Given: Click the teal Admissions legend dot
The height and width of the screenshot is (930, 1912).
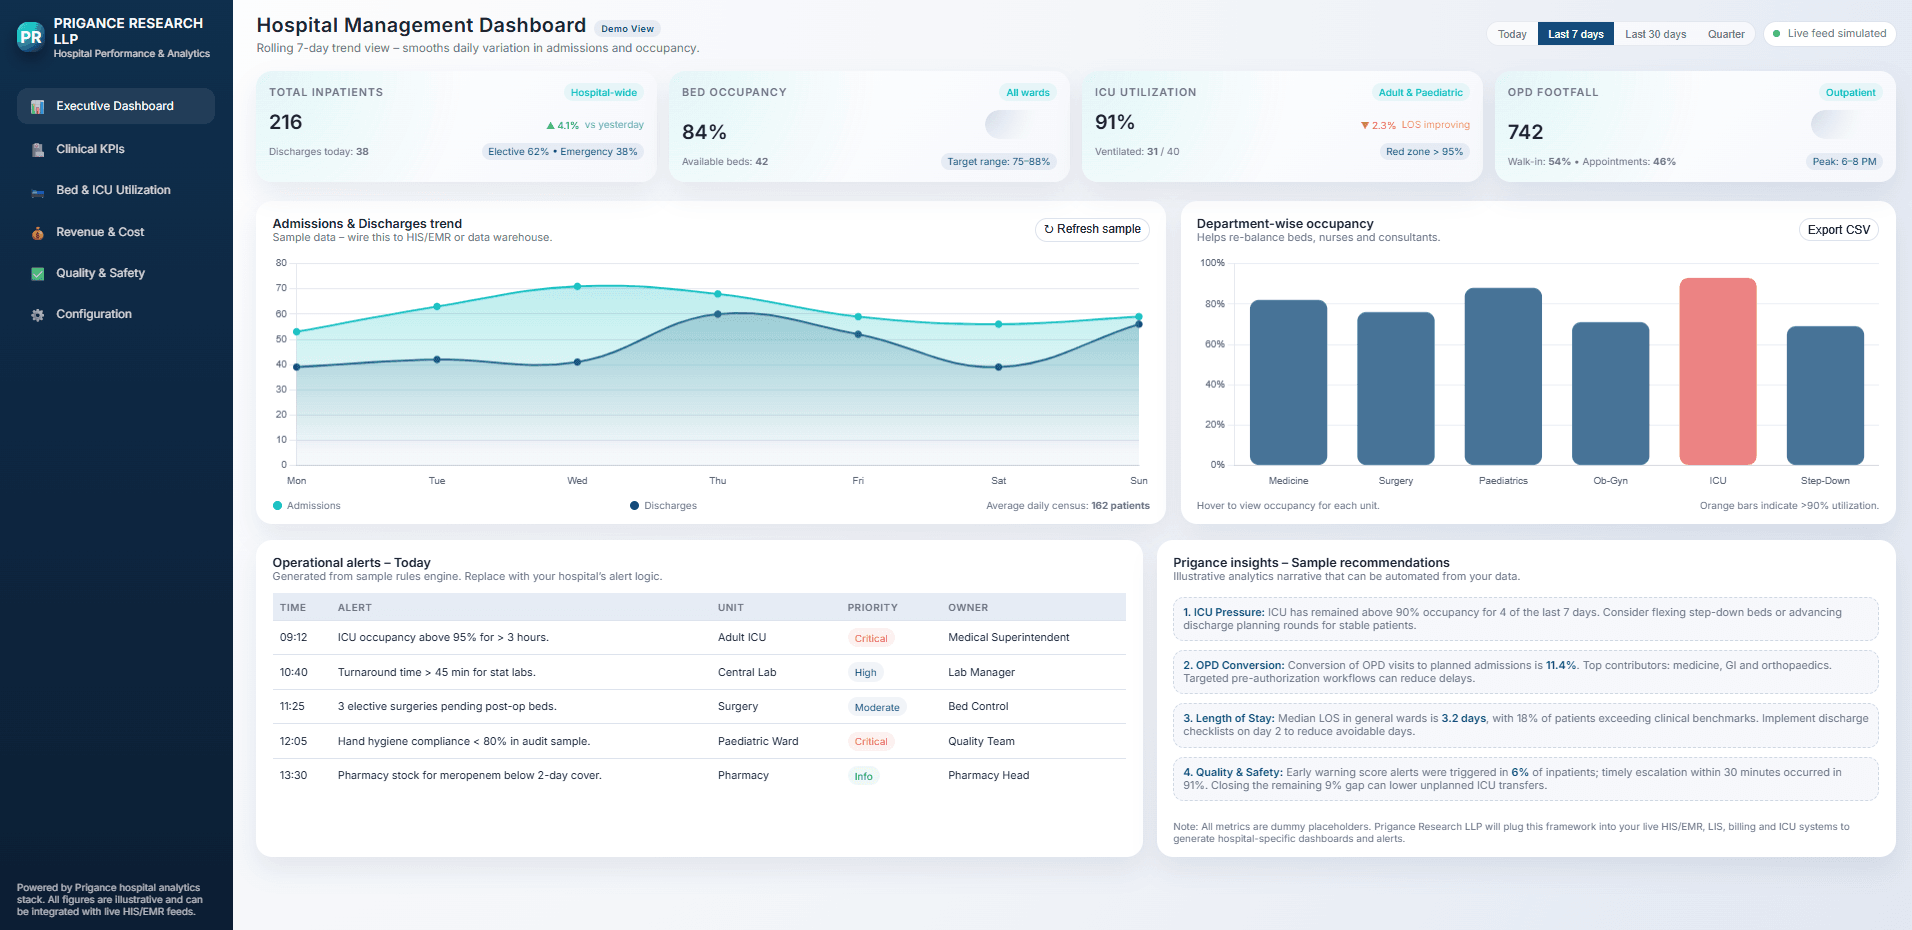Looking at the screenshot, I should tap(277, 505).
